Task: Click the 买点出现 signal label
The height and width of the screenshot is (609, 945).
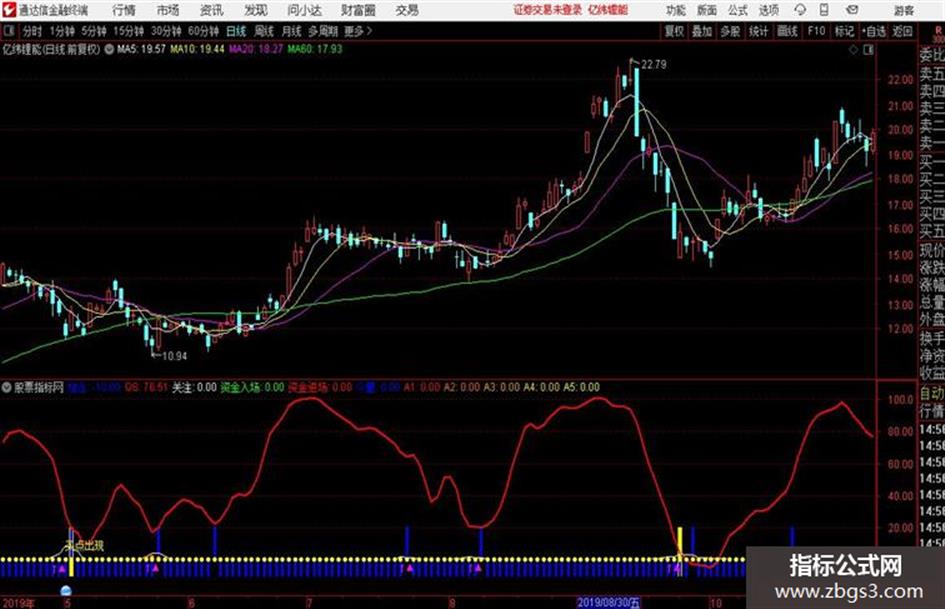Action: click(x=84, y=546)
